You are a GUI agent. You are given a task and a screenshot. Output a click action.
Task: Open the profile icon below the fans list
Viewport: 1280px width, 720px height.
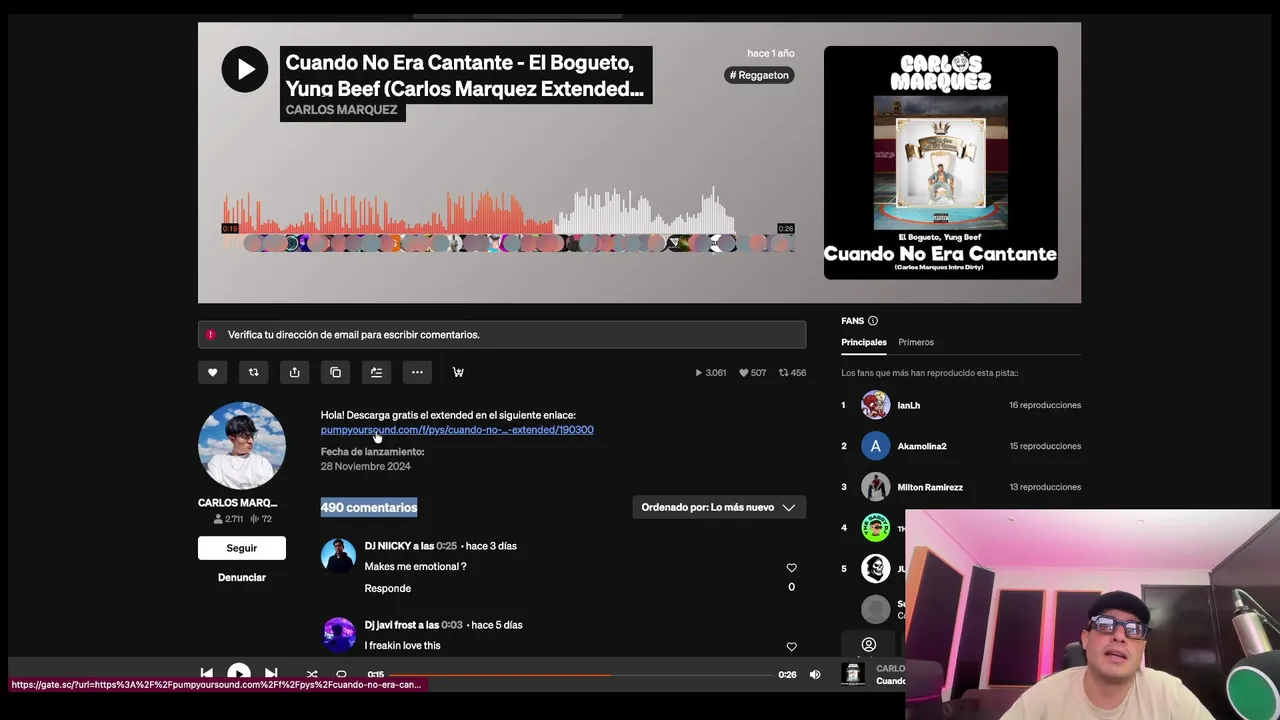(869, 645)
